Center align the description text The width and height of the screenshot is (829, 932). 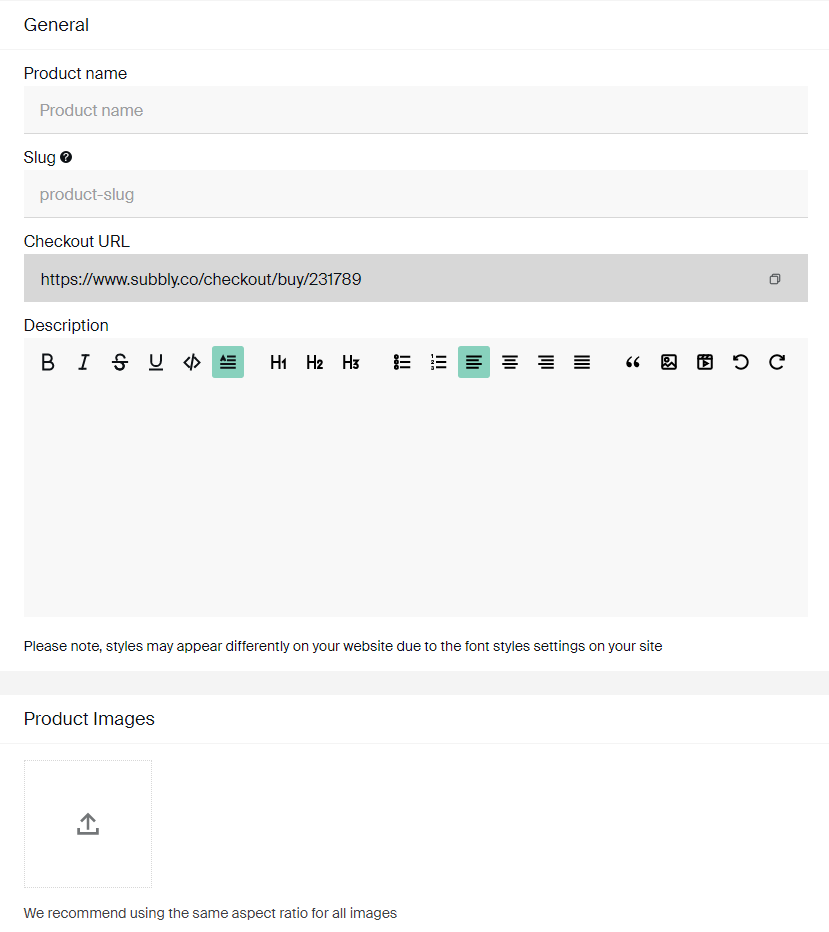pyautogui.click(x=510, y=362)
